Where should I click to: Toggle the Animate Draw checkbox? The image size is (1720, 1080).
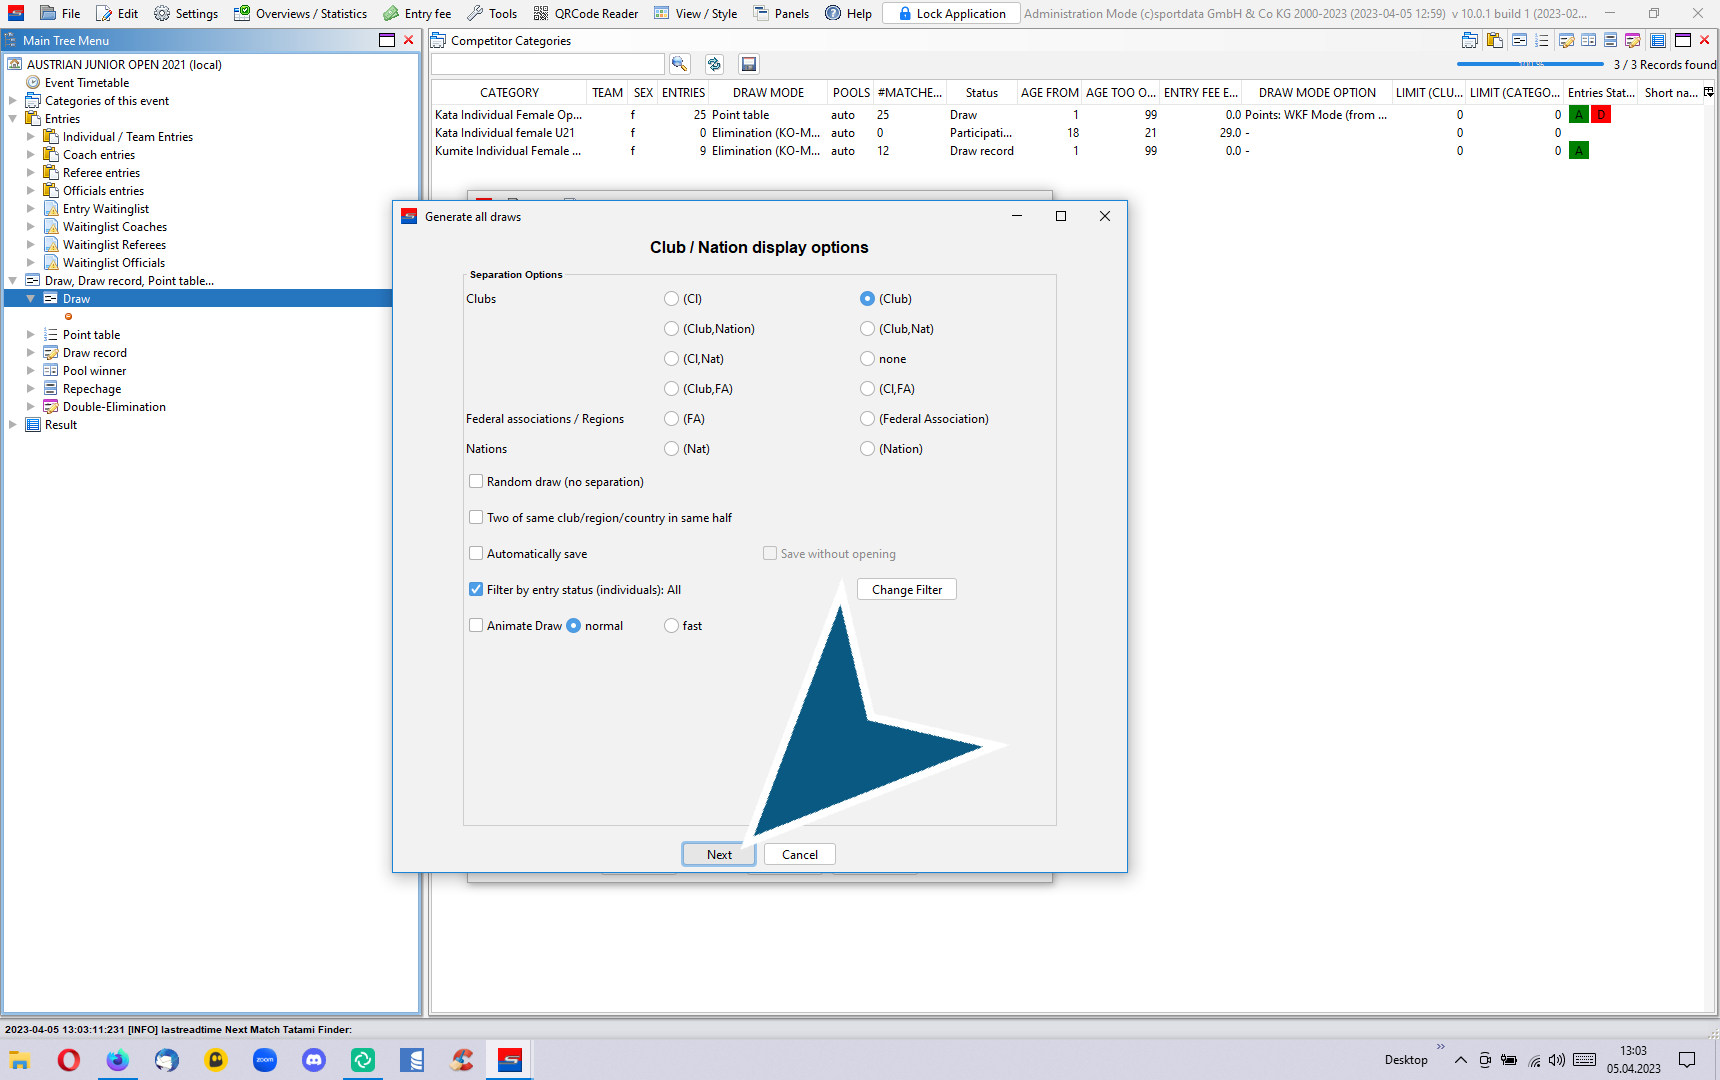pos(476,625)
